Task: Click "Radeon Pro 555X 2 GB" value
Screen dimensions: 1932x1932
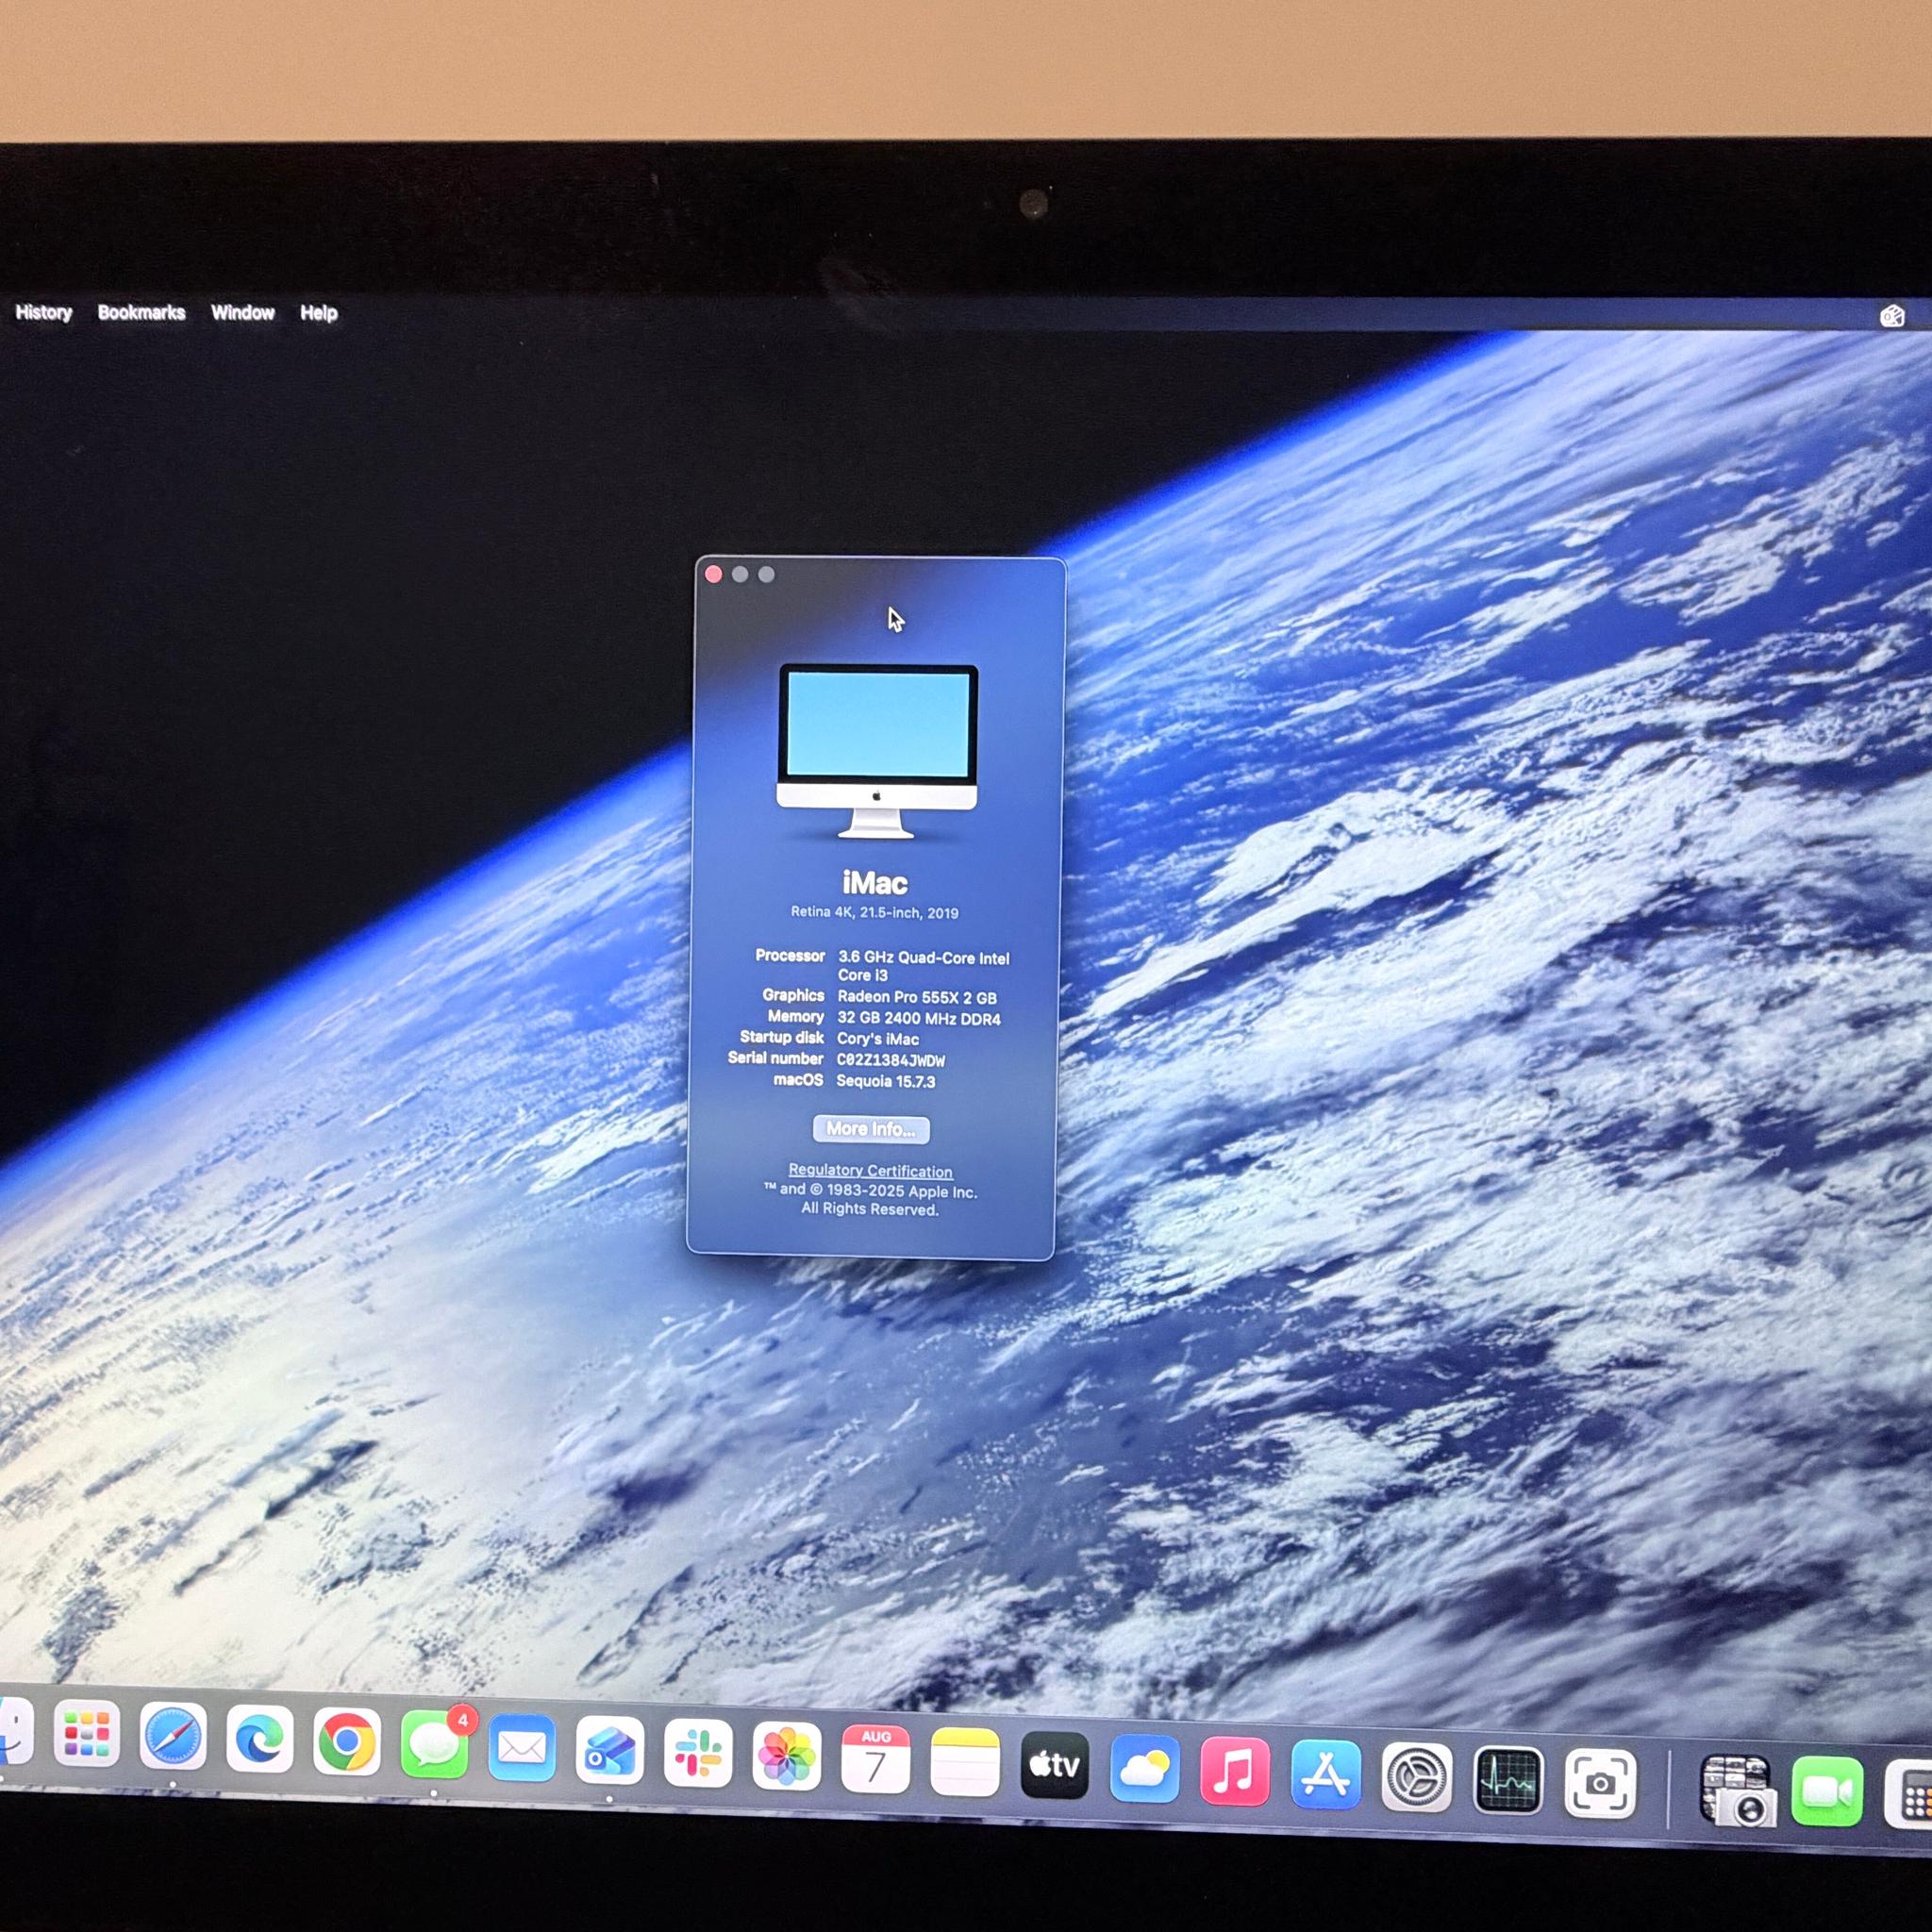Action: (917, 997)
